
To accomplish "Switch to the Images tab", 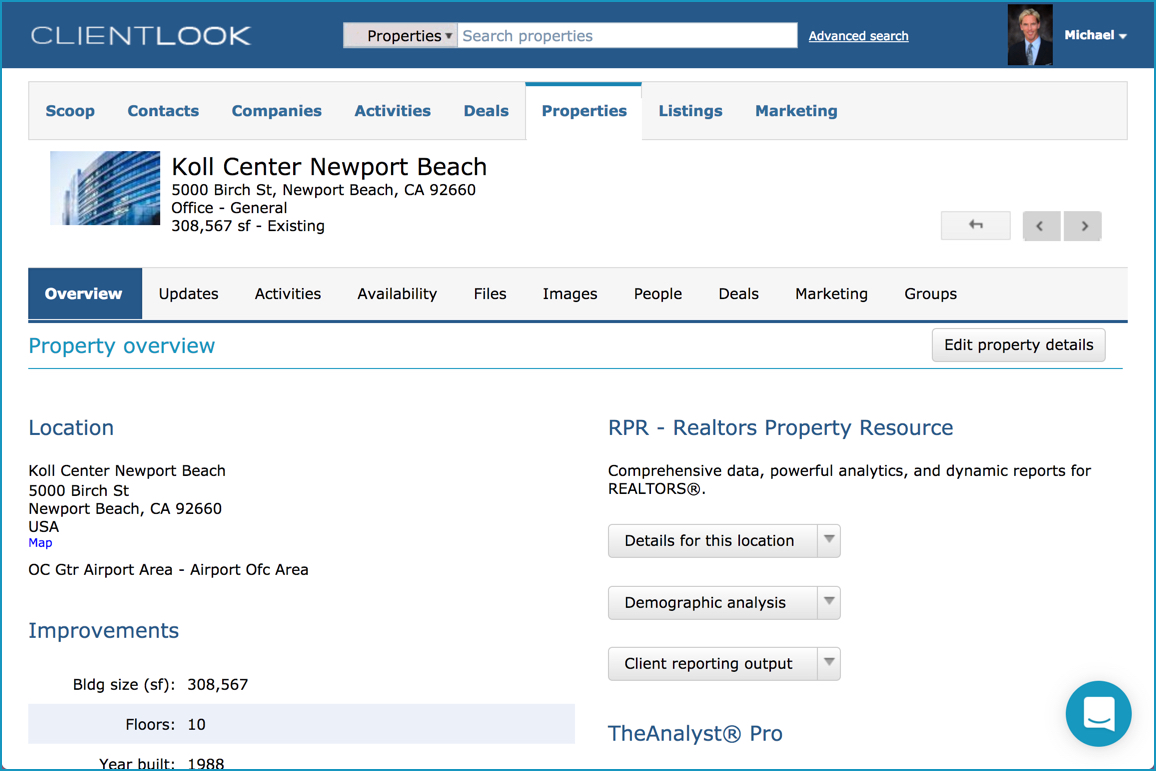I will 569,293.
